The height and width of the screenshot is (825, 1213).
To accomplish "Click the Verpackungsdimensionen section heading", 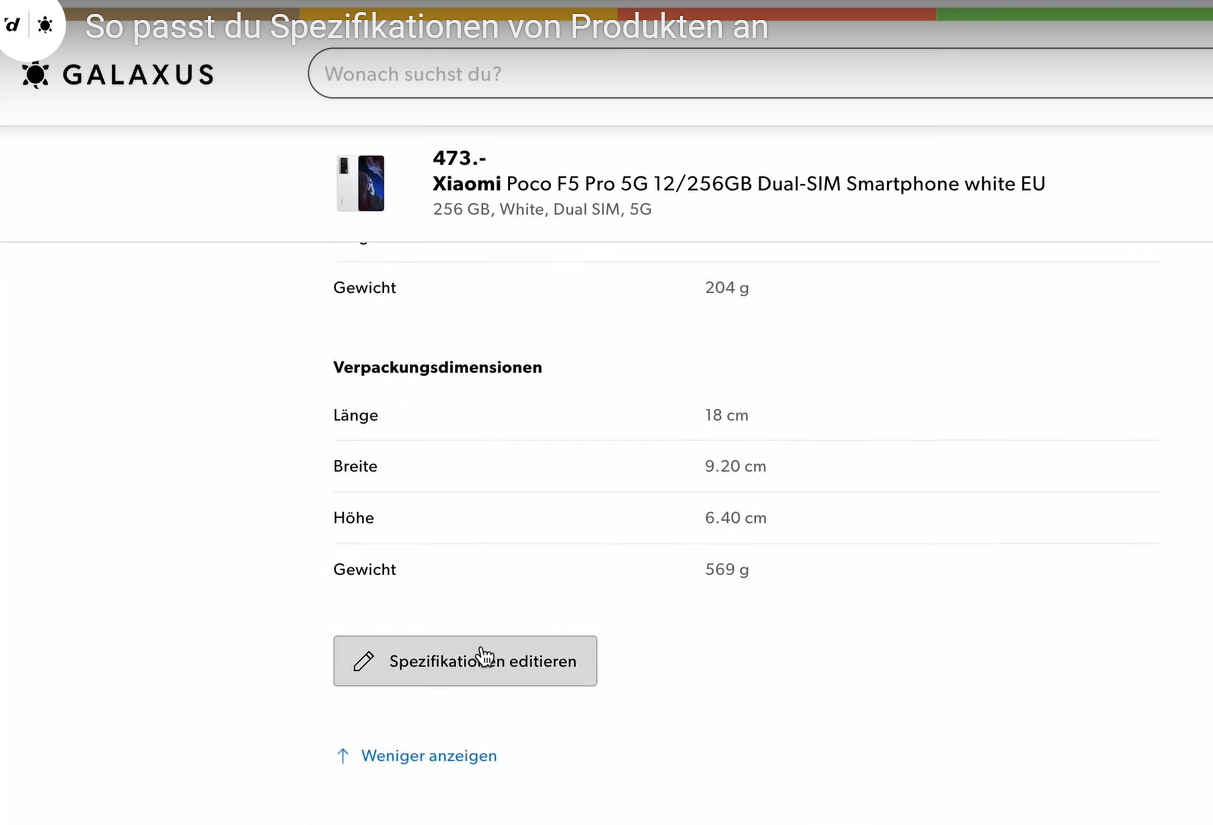I will (x=437, y=367).
